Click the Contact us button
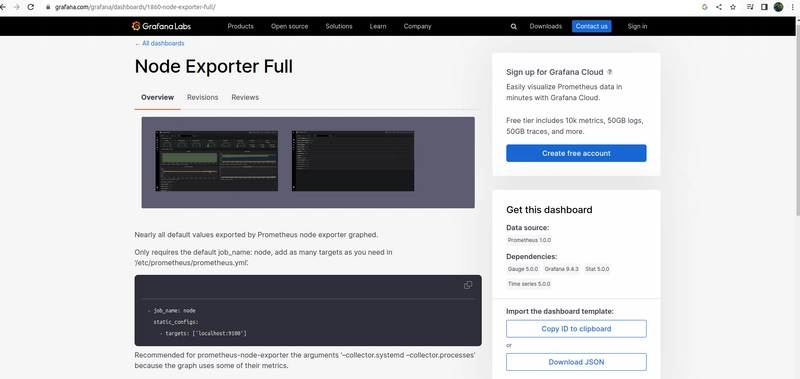This screenshot has height=379, width=800. 591,27
